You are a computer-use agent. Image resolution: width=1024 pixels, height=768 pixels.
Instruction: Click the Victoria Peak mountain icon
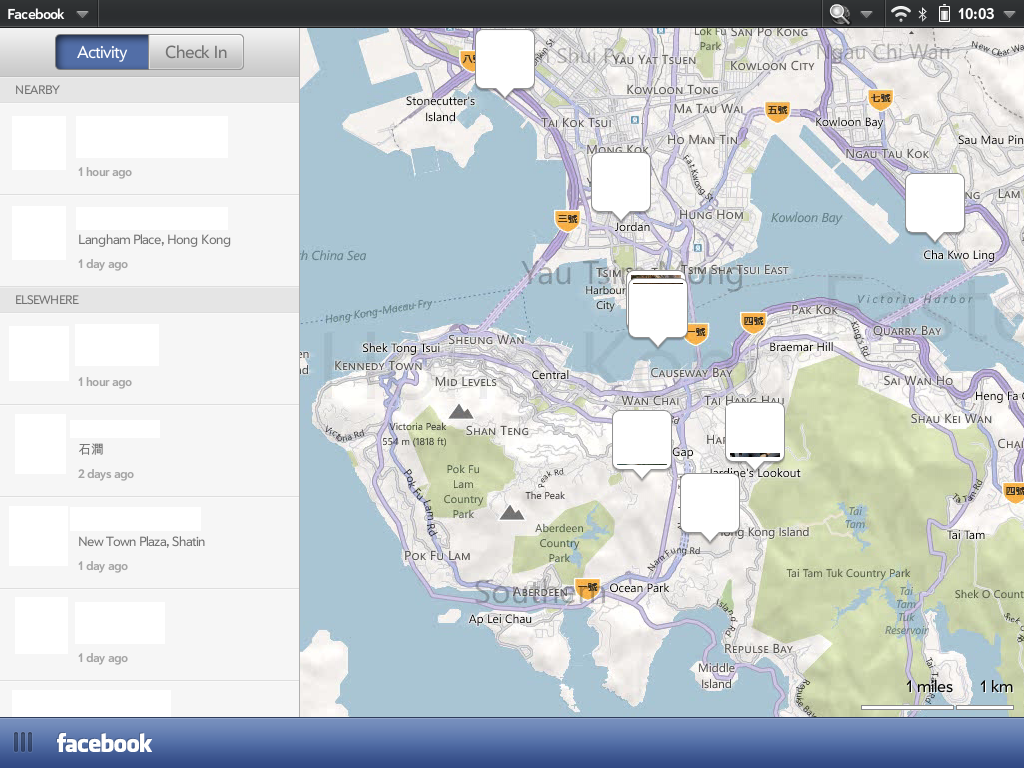point(460,412)
